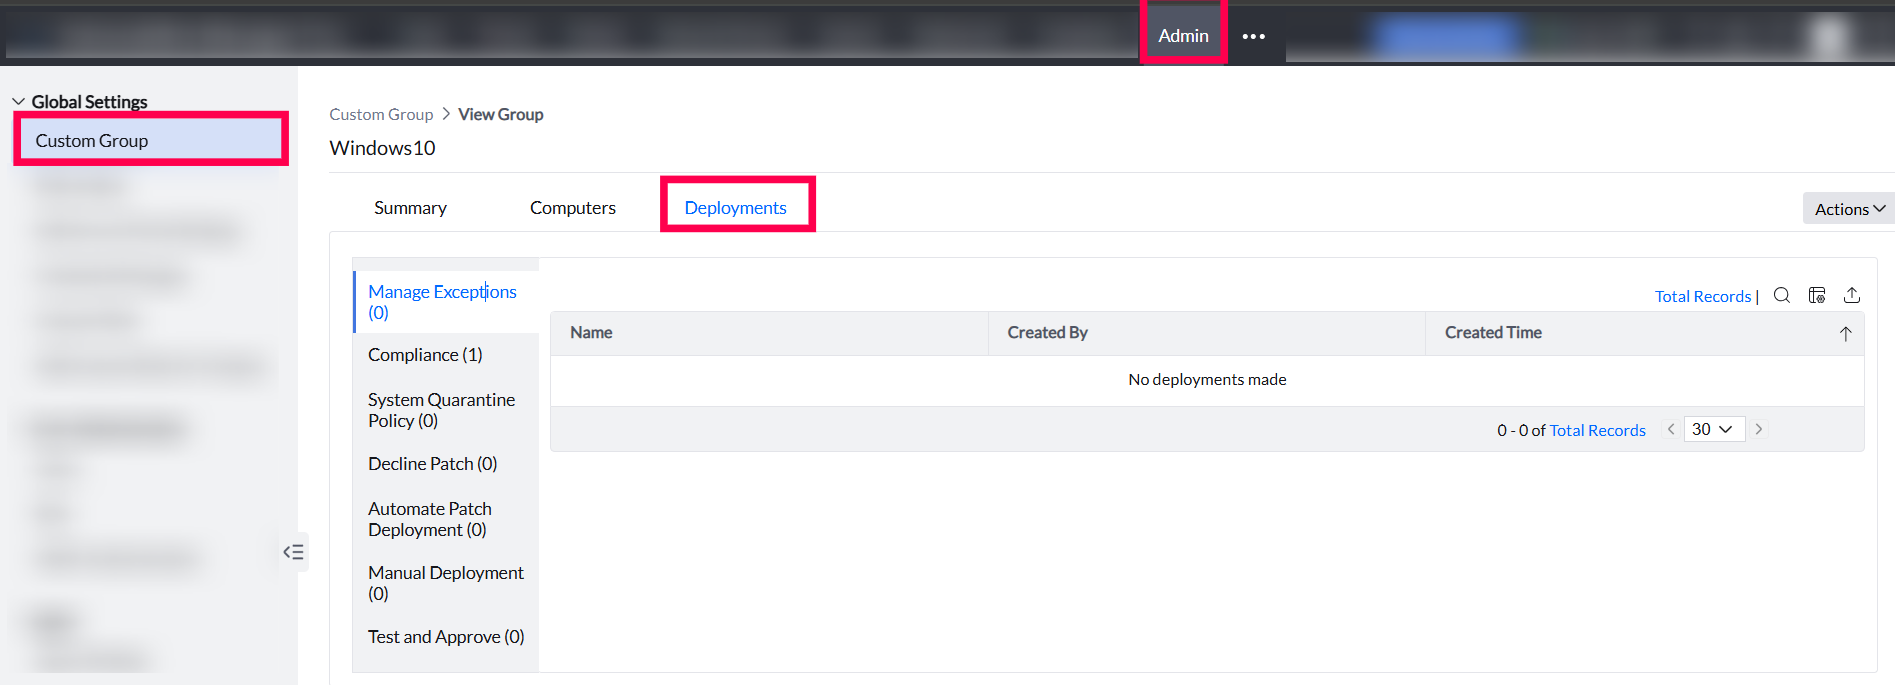Go to the next page arrow
This screenshot has width=1895, height=685.
coord(1759,429)
